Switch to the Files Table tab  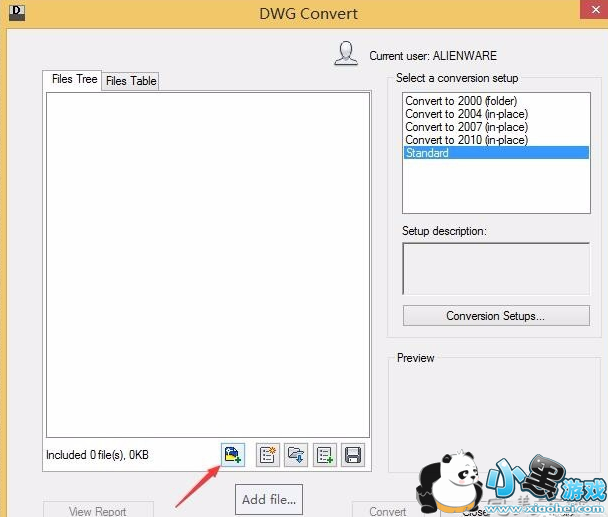coord(131,81)
